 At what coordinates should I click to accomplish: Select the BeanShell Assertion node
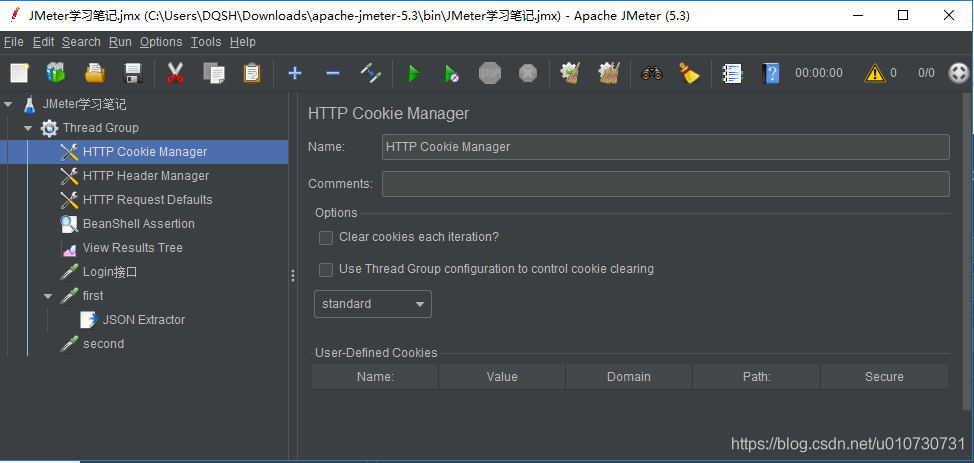(139, 224)
